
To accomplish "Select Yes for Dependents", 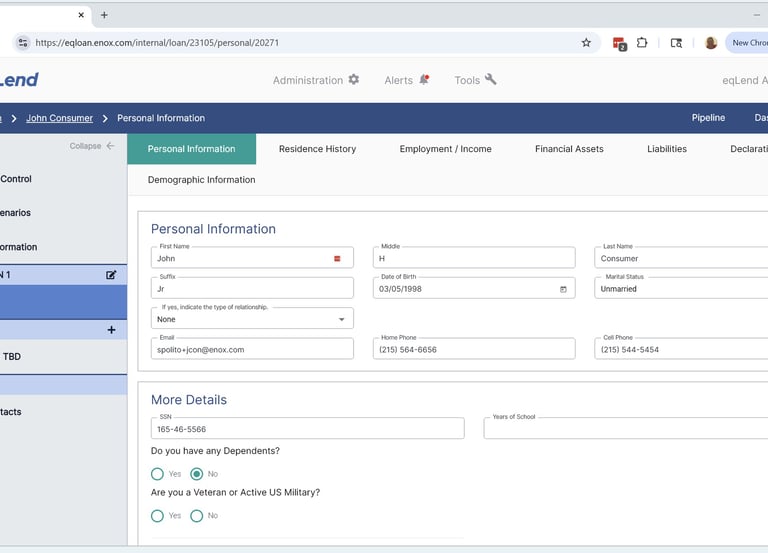I will [x=157, y=474].
